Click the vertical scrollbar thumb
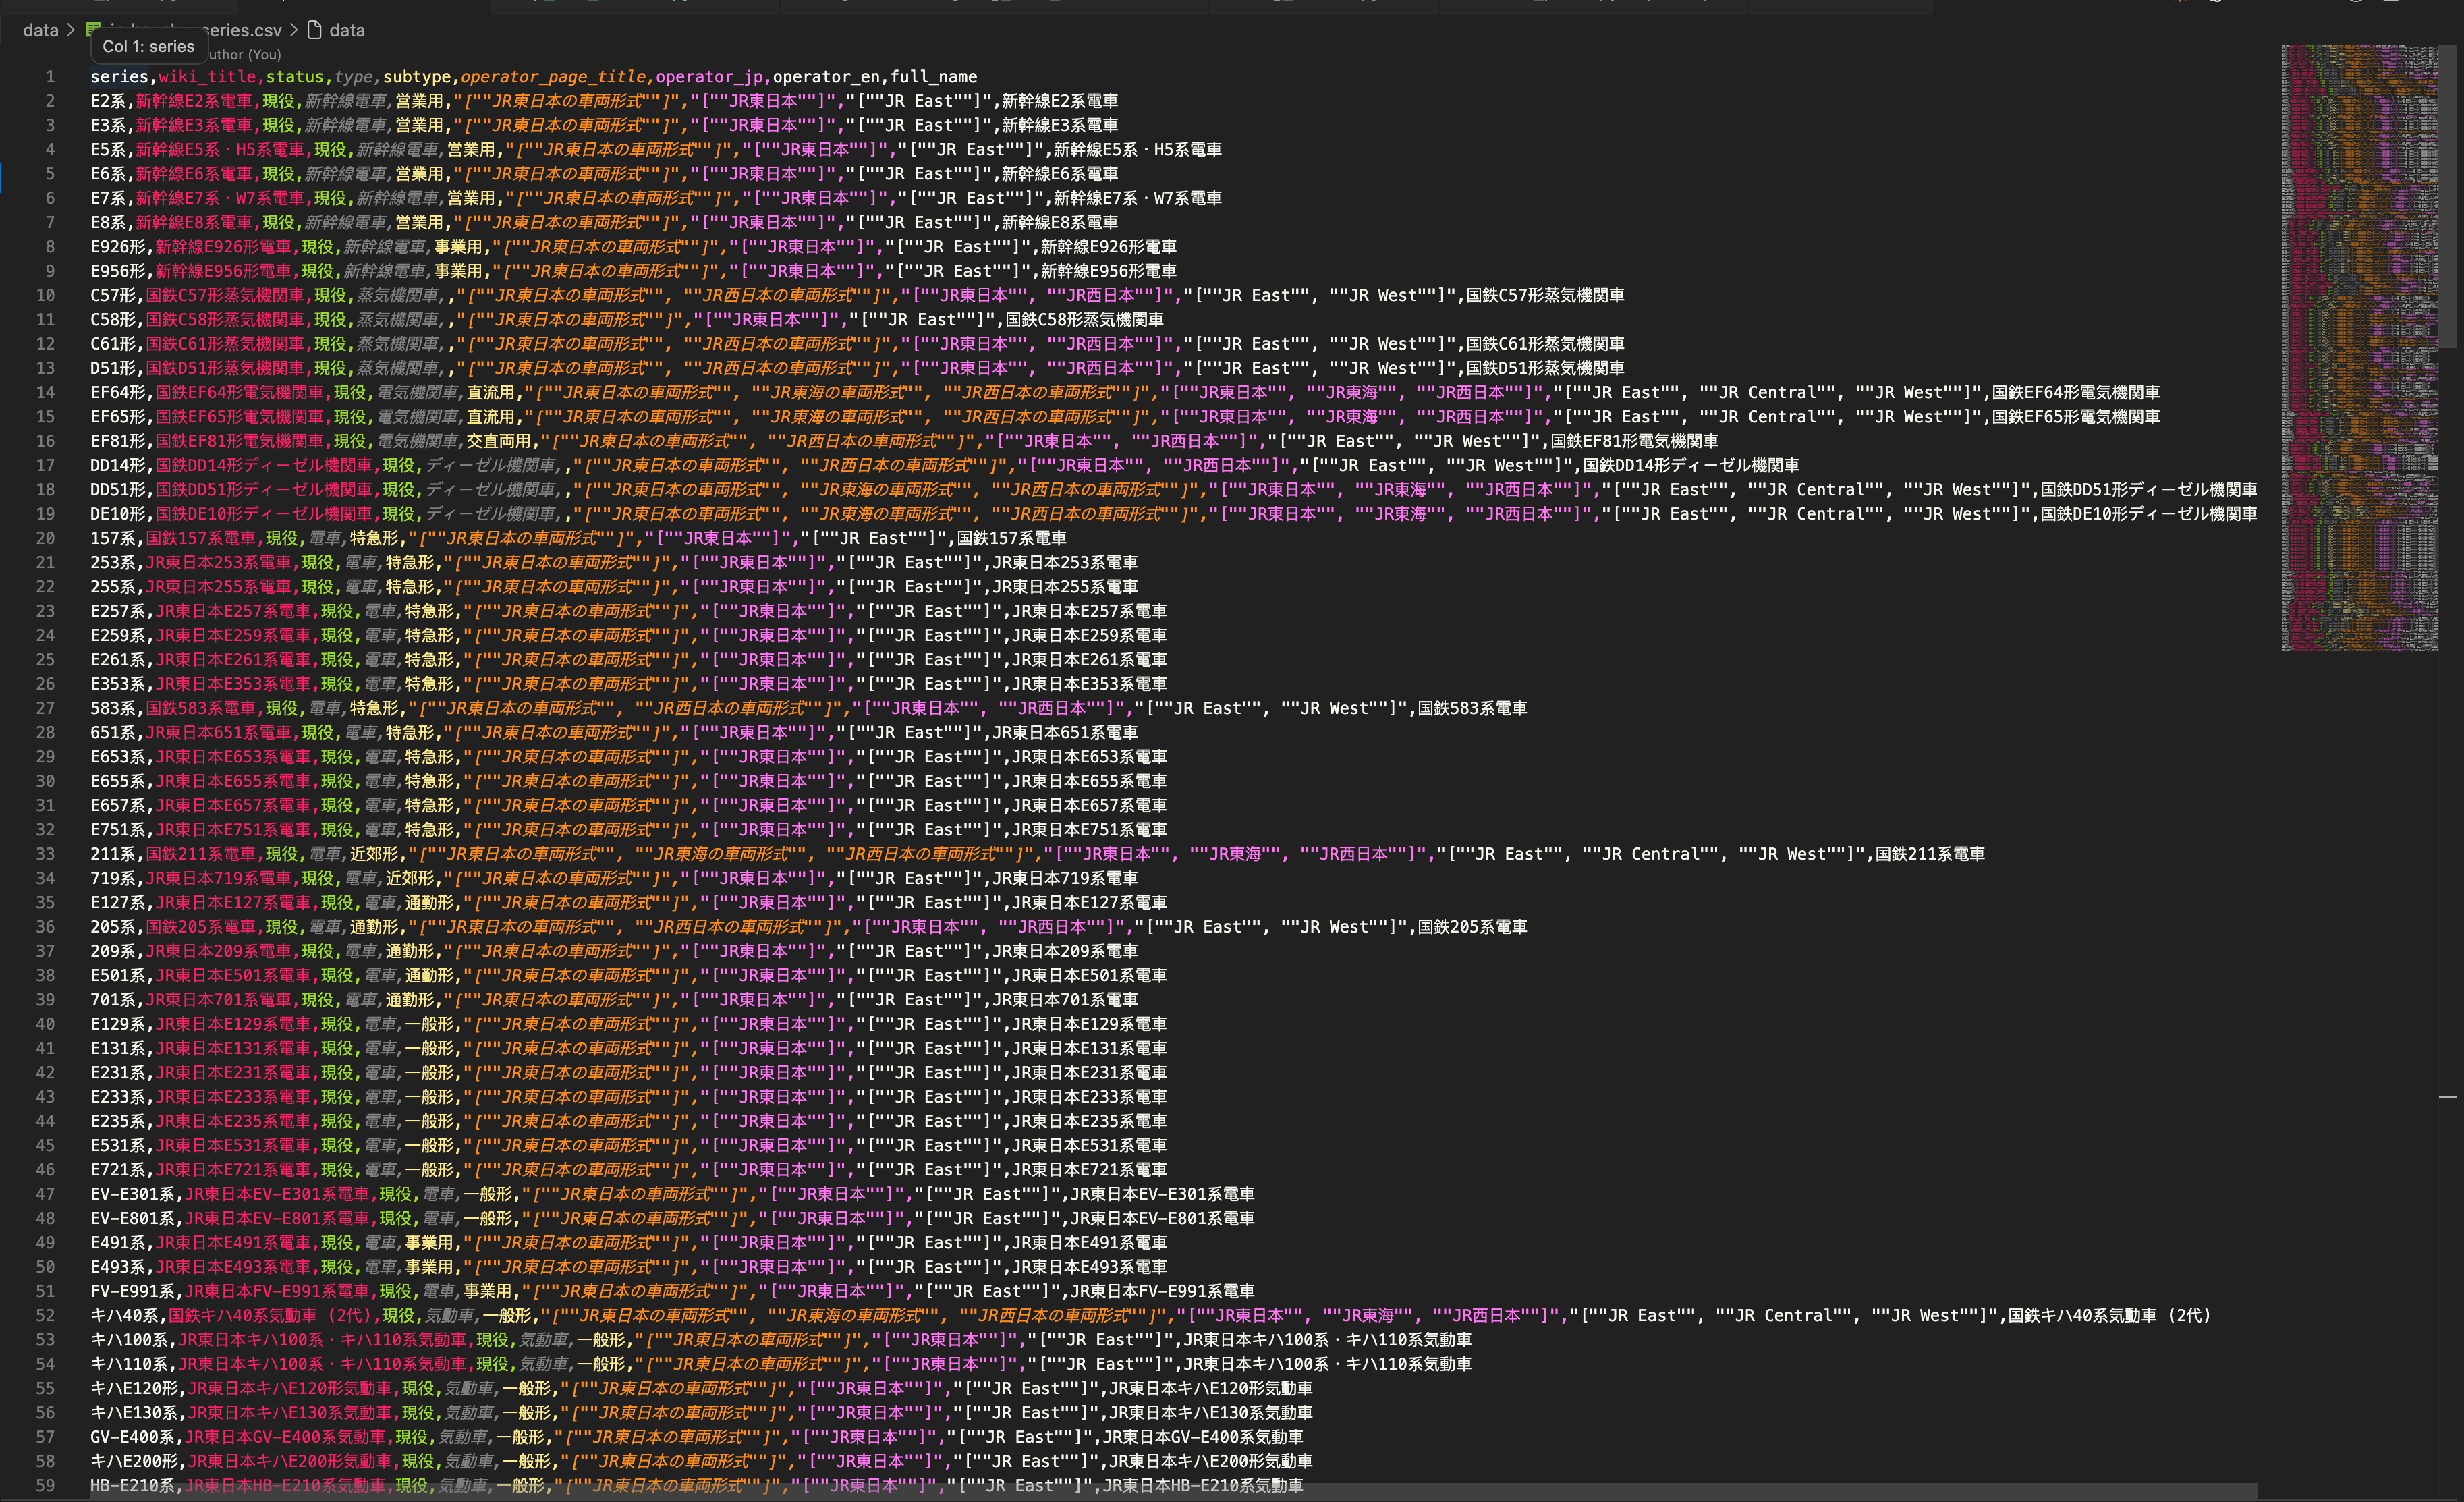The width and height of the screenshot is (2464, 1502). [x=2448, y=196]
